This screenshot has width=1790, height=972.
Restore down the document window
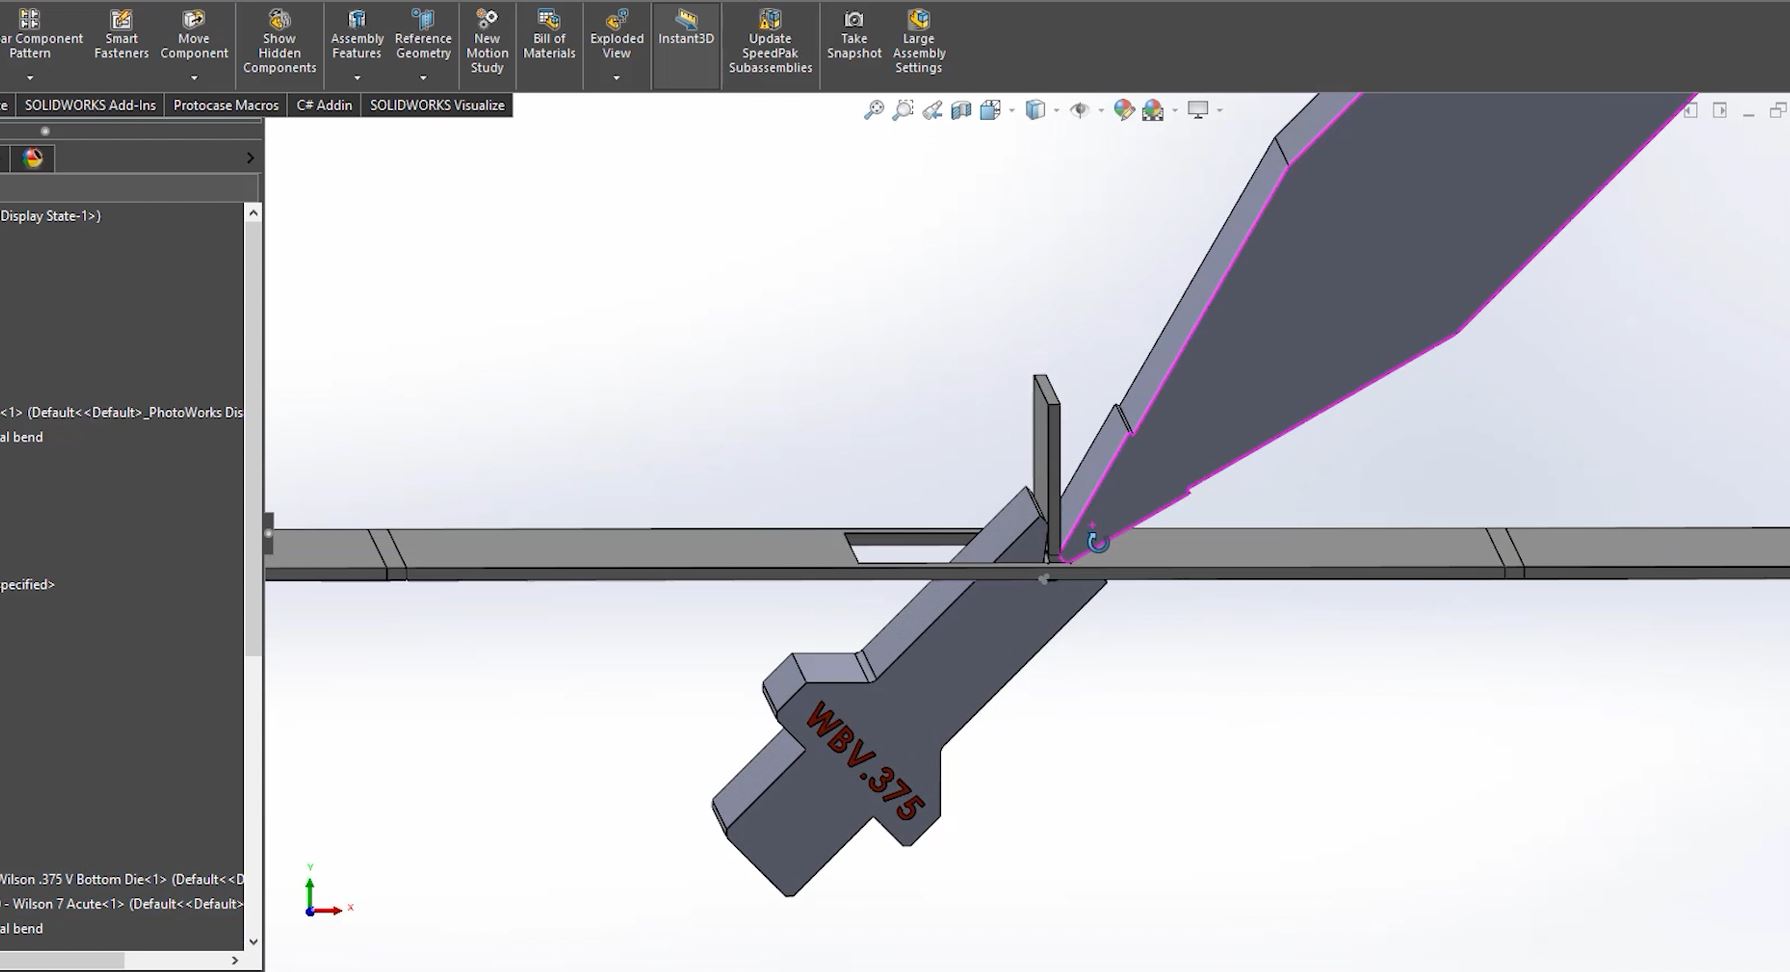point(1778,110)
